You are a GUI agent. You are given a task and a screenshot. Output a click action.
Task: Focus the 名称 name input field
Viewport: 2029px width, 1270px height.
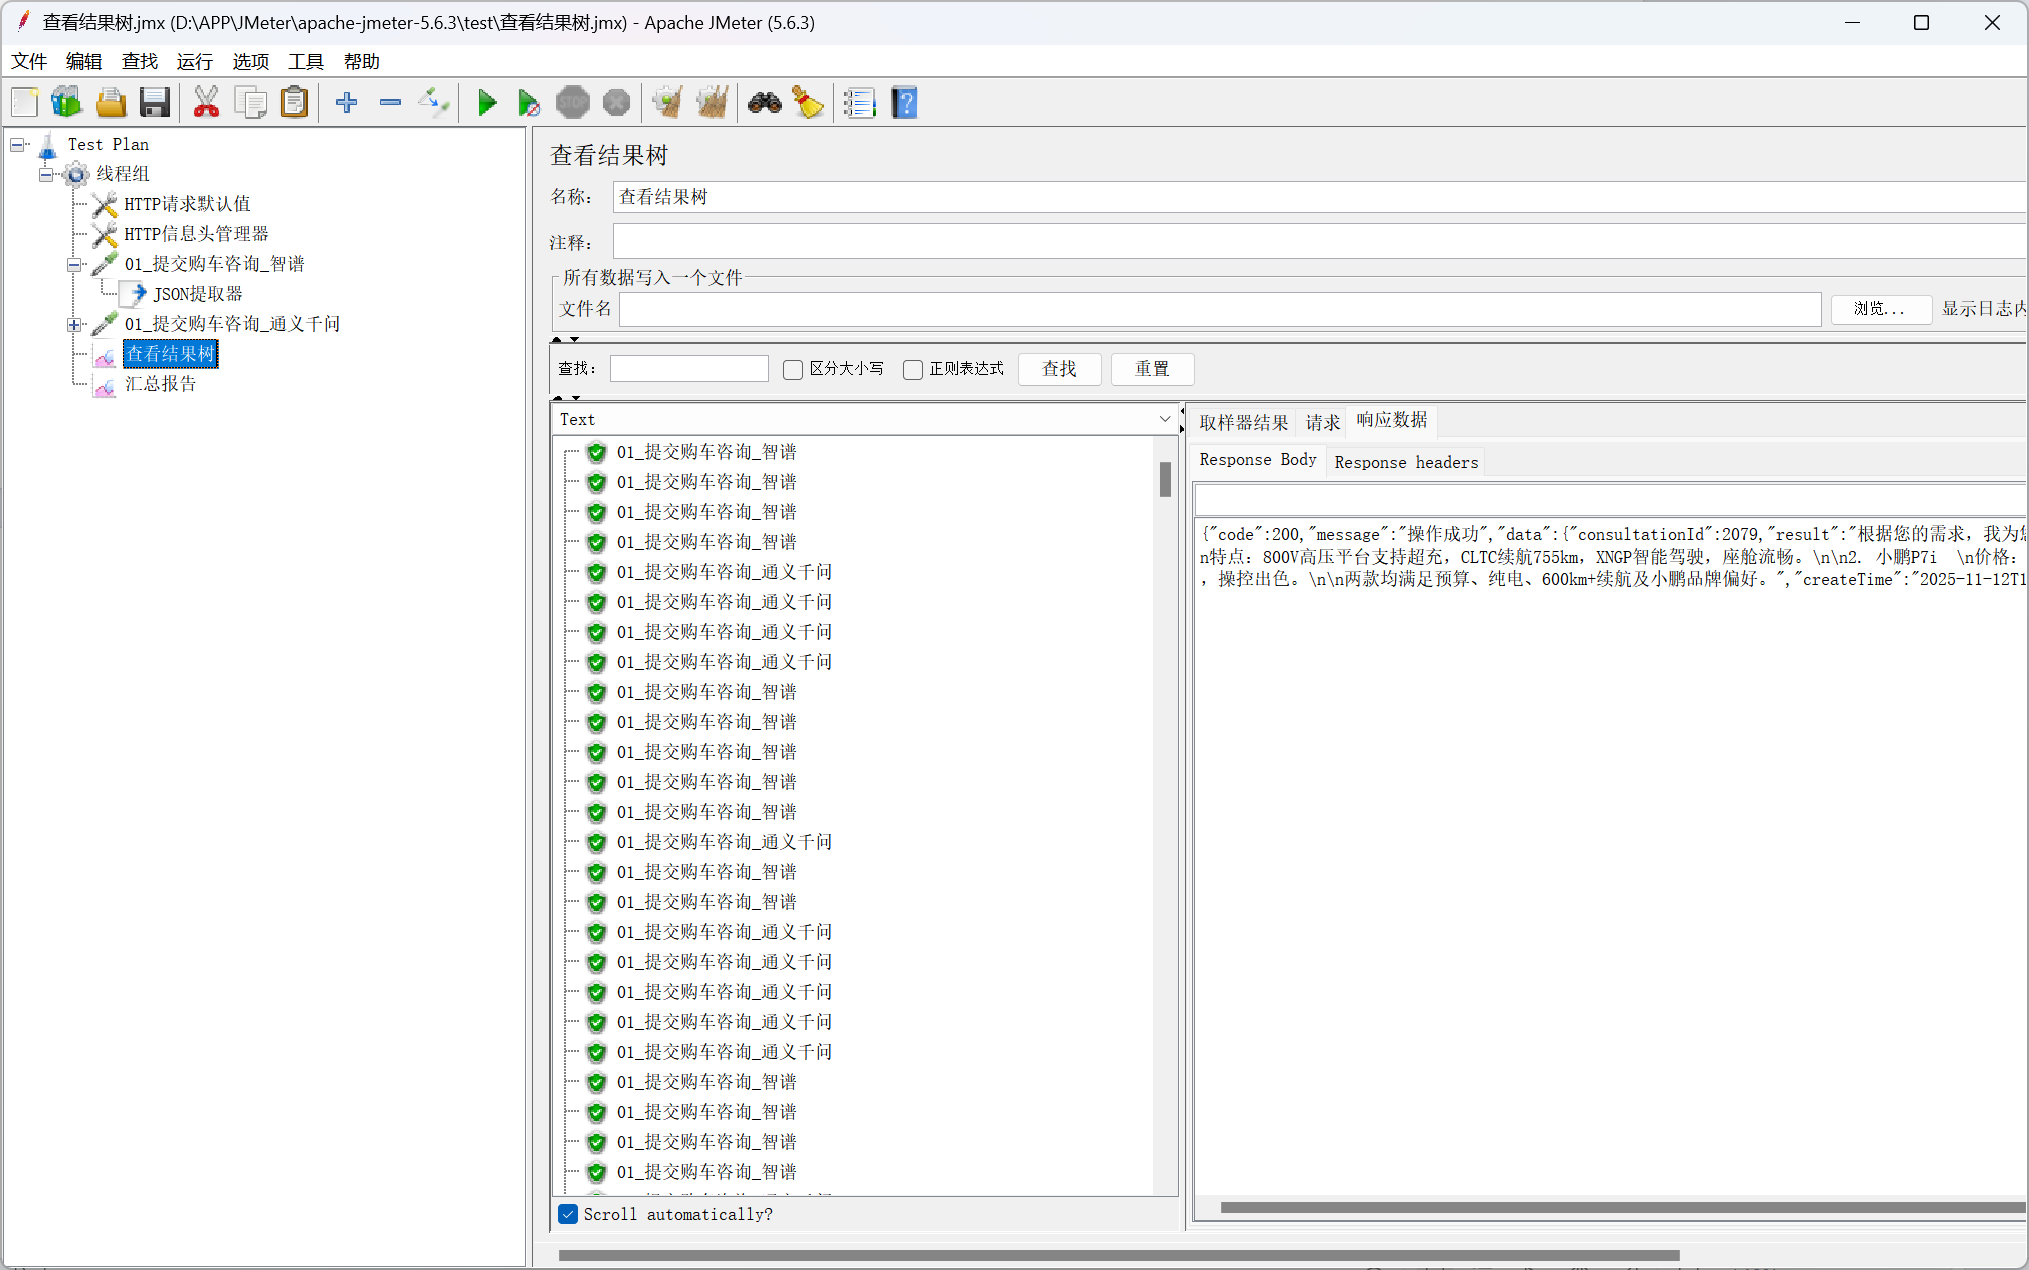[x=1320, y=197]
